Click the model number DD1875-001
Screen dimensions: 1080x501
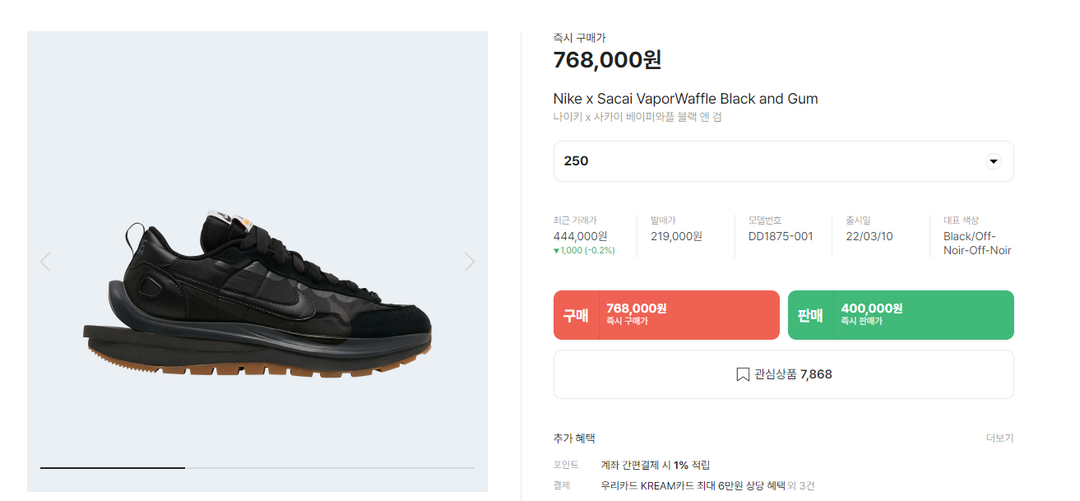click(780, 237)
